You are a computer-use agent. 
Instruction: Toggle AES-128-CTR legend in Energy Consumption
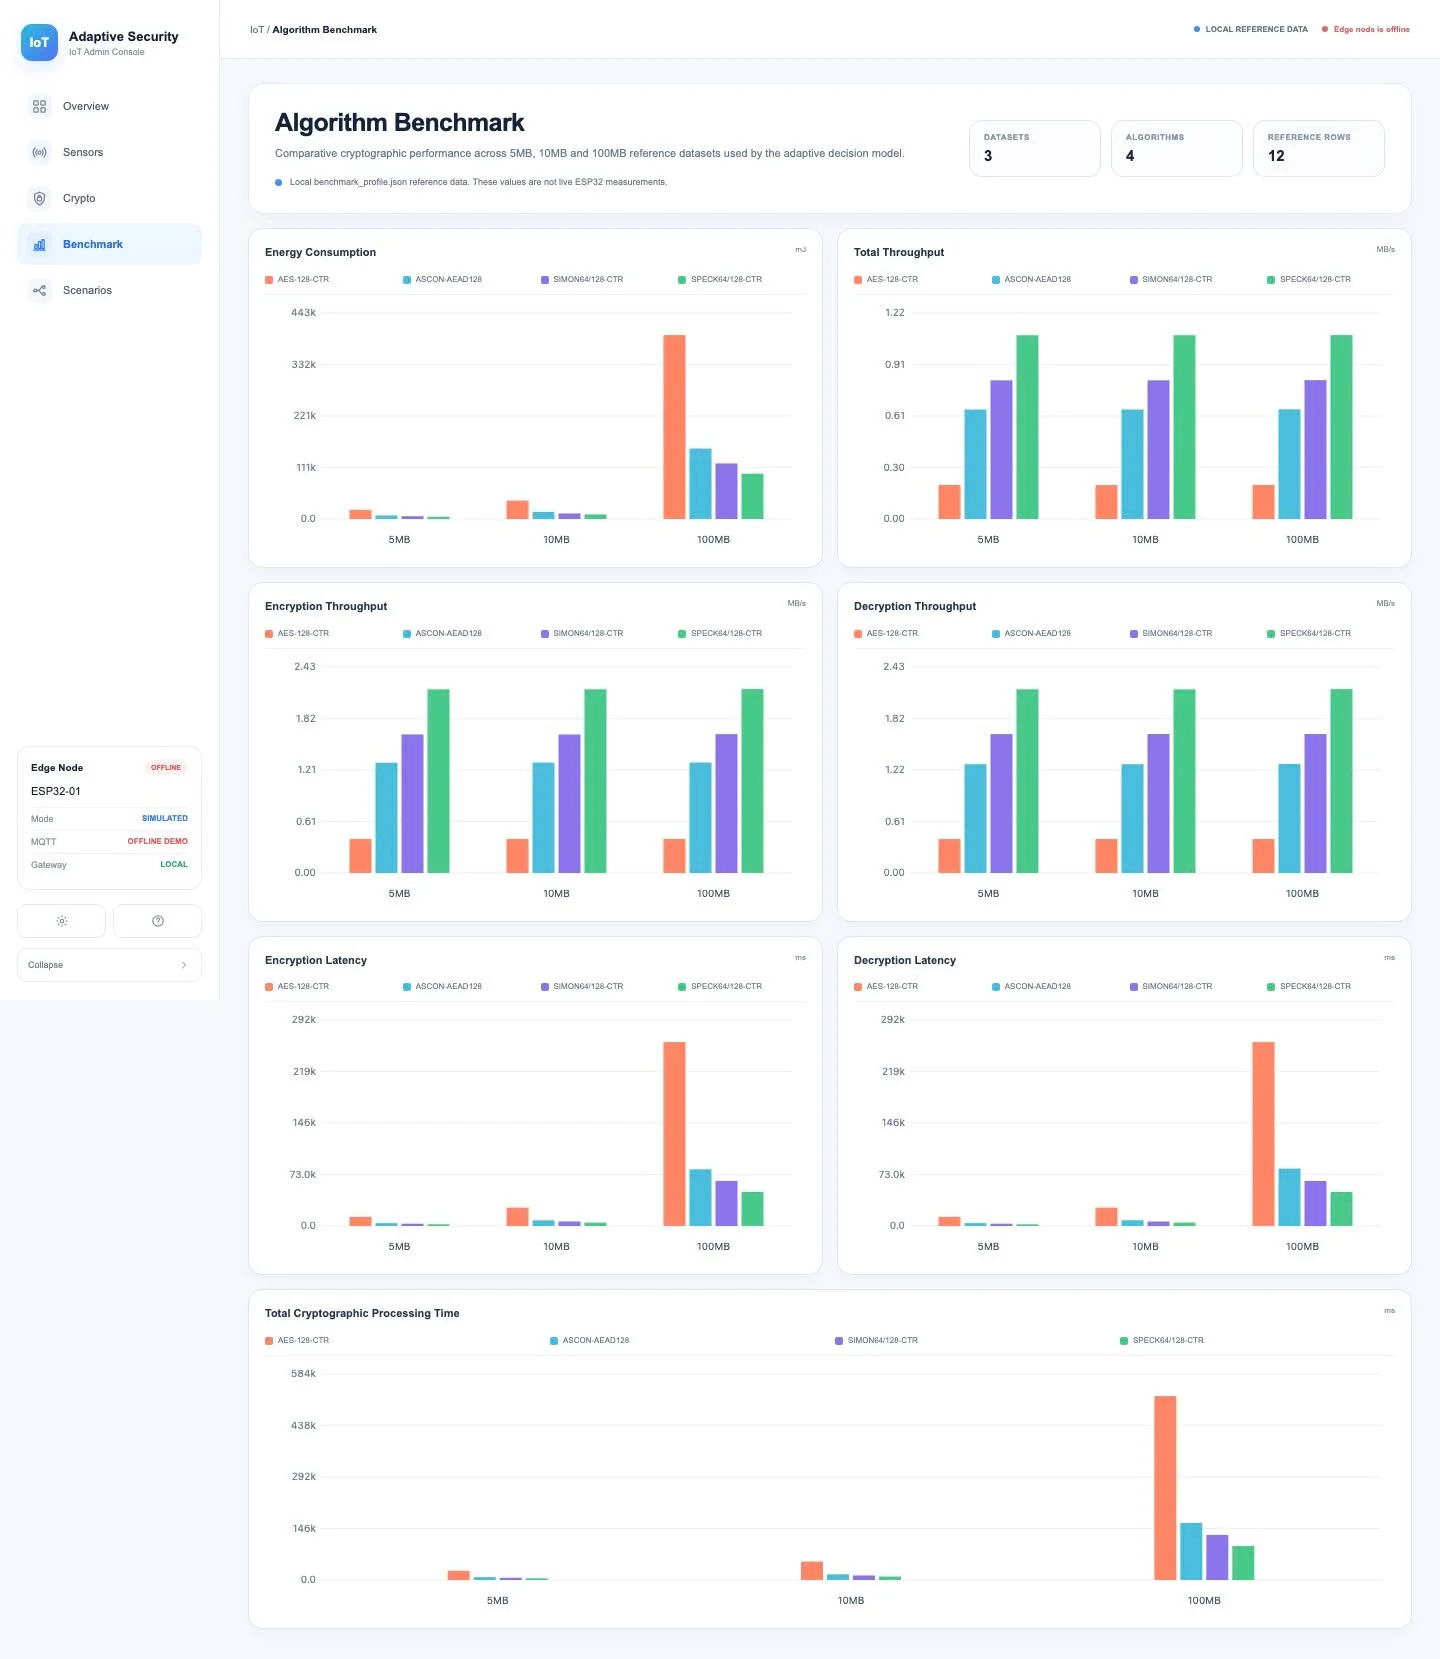[297, 279]
